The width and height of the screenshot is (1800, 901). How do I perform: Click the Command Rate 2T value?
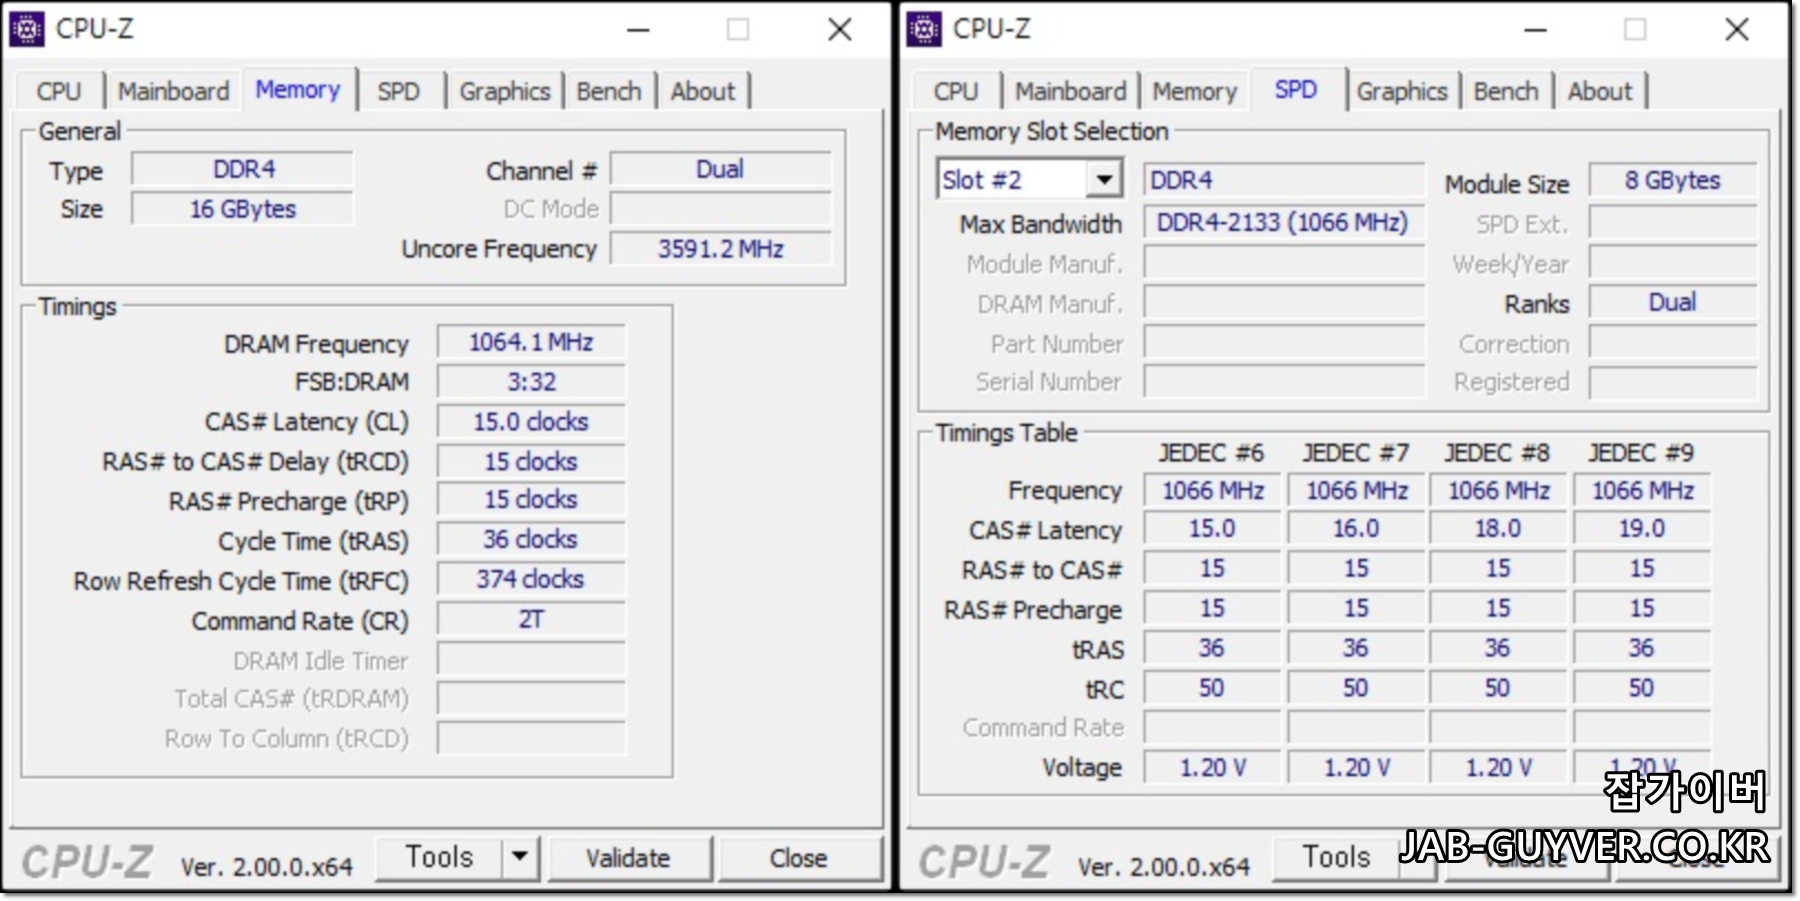[x=531, y=620]
